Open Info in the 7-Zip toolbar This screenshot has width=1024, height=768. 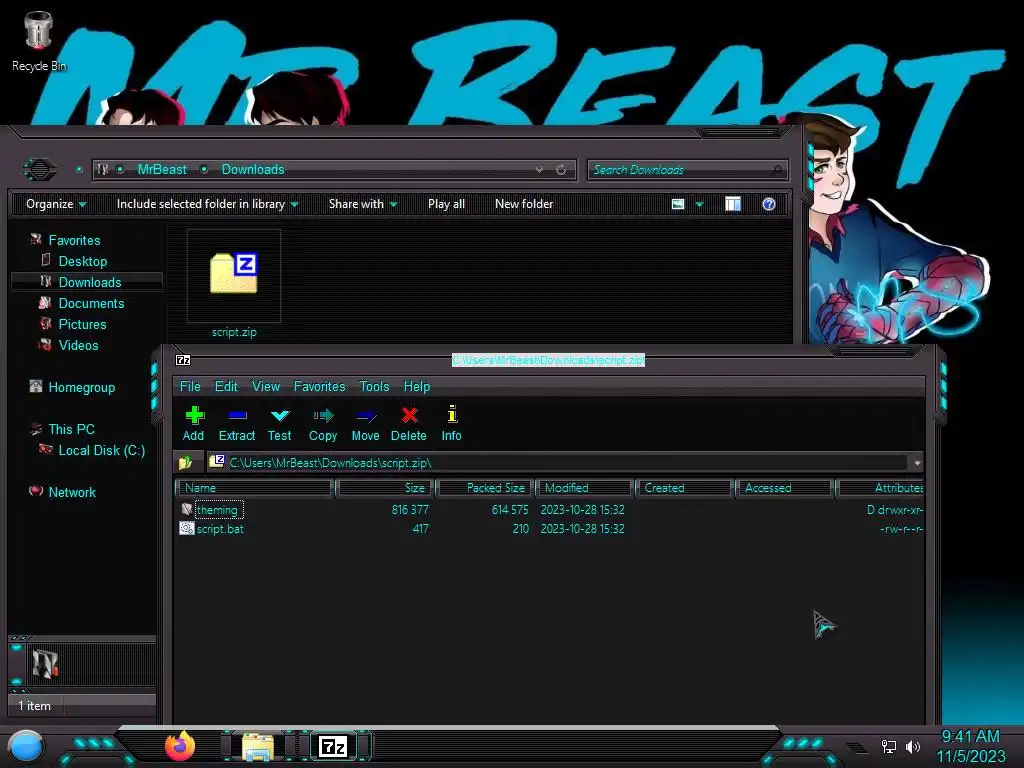coord(451,424)
